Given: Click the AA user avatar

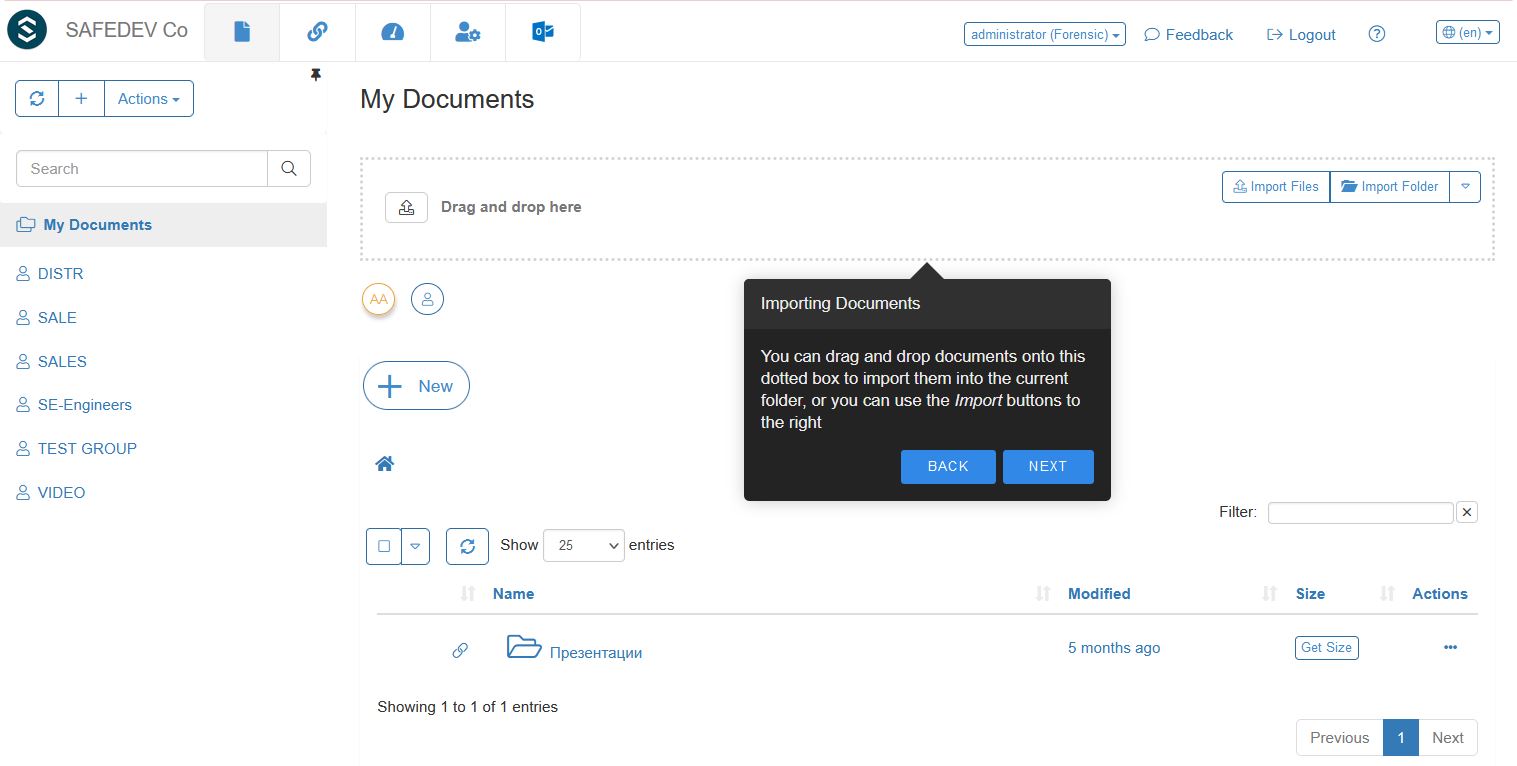Looking at the screenshot, I should pos(378,299).
